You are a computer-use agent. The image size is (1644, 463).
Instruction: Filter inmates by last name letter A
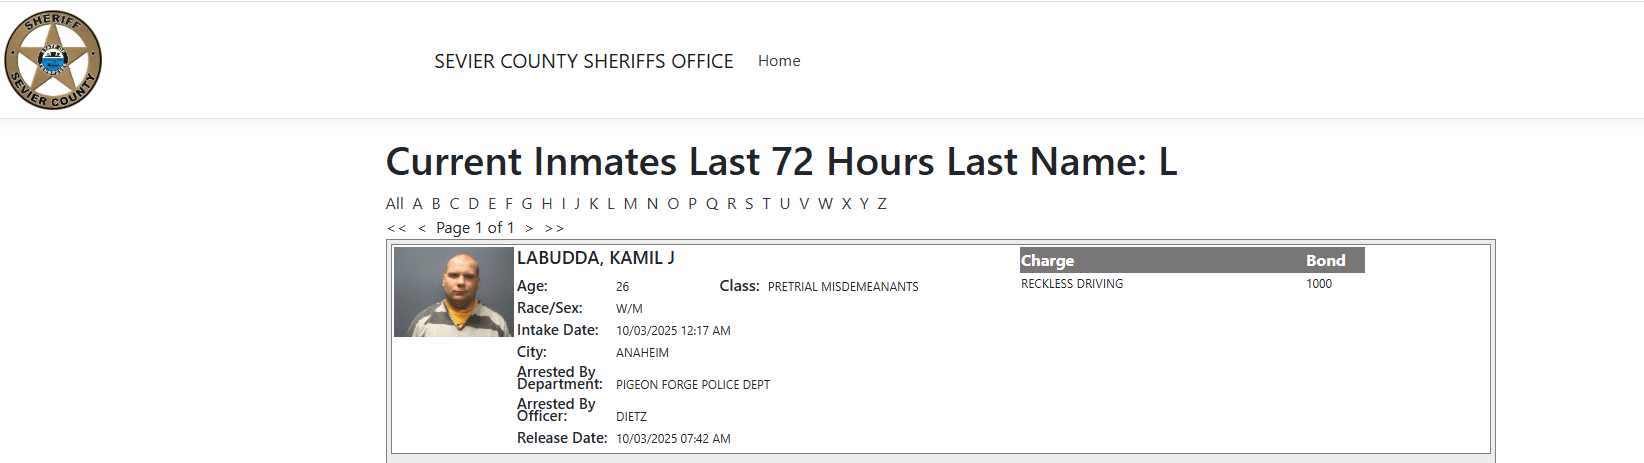tap(418, 204)
